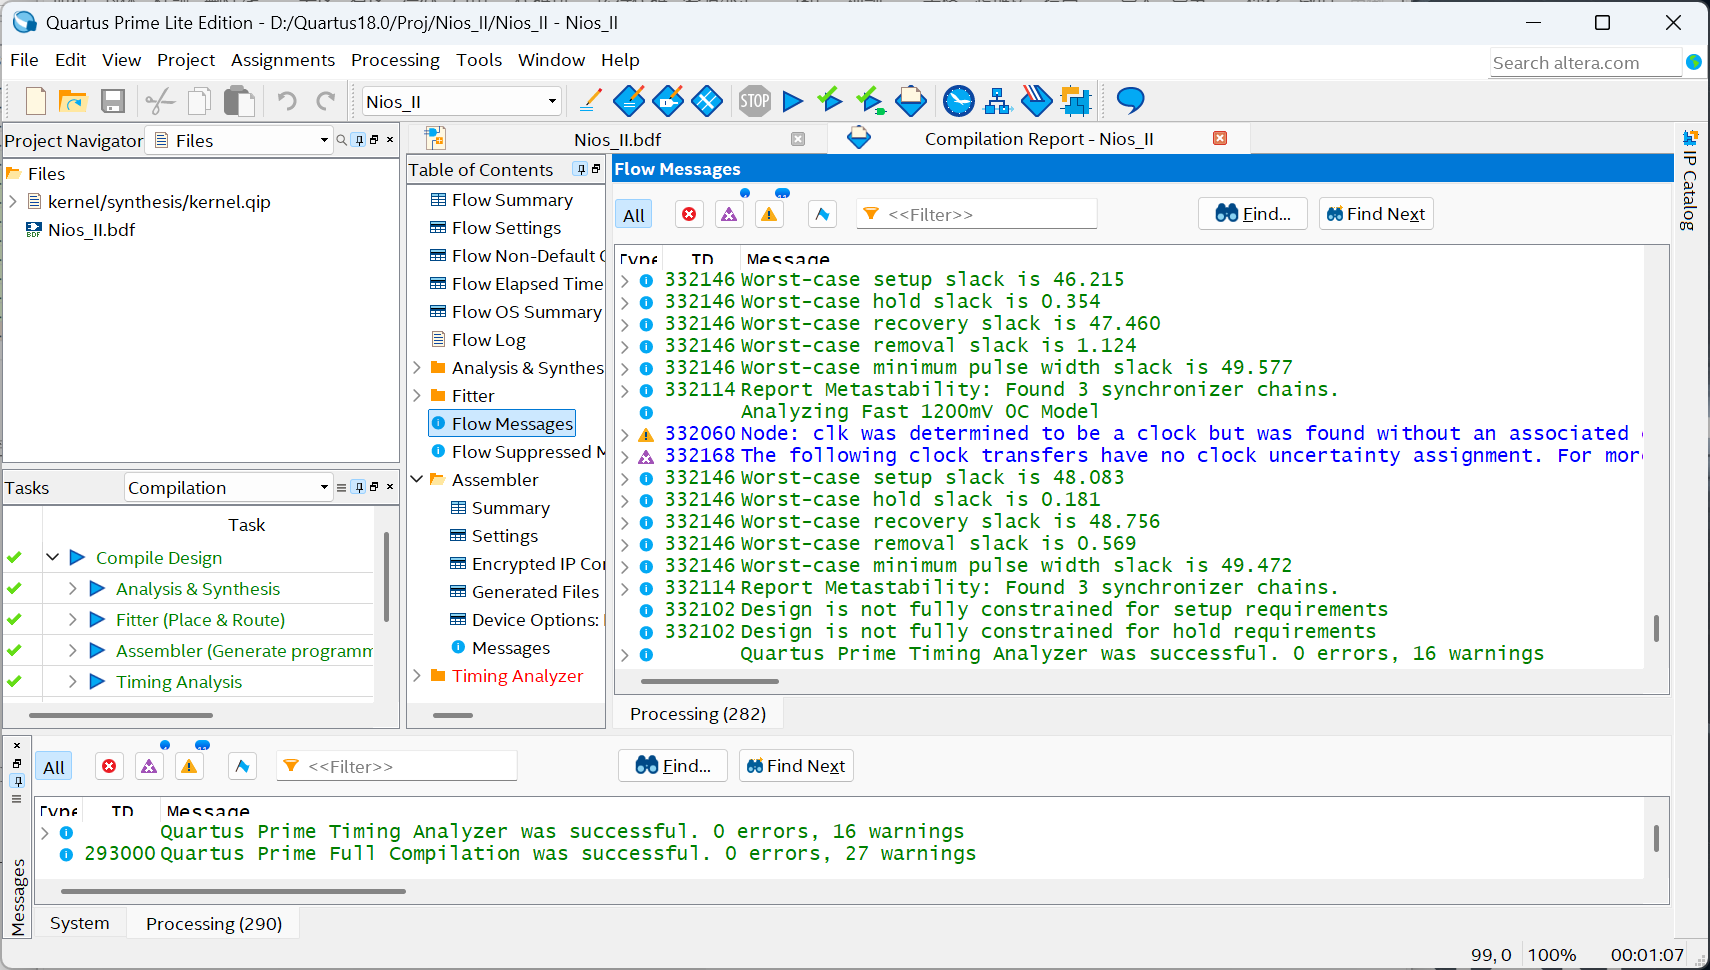The width and height of the screenshot is (1710, 970).
Task: Open the Assignment Editor icon
Action: tap(629, 100)
